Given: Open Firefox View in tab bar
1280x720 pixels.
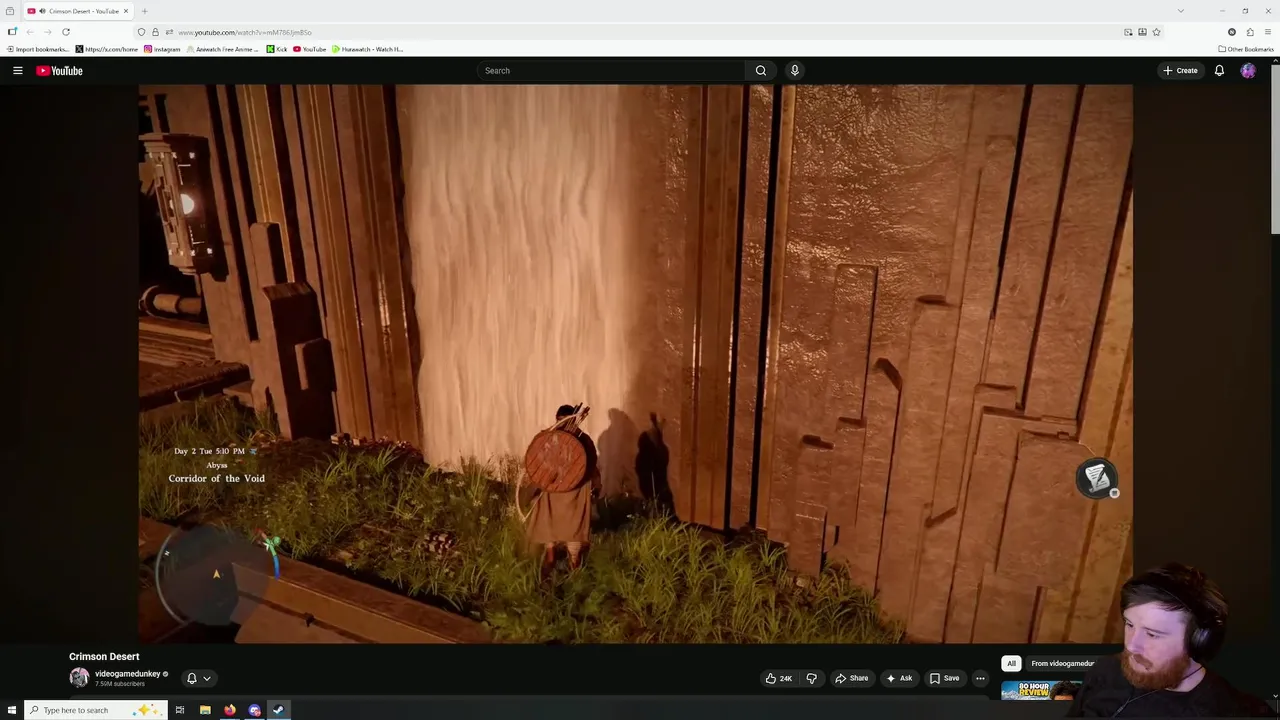Looking at the screenshot, I should (x=10, y=11).
